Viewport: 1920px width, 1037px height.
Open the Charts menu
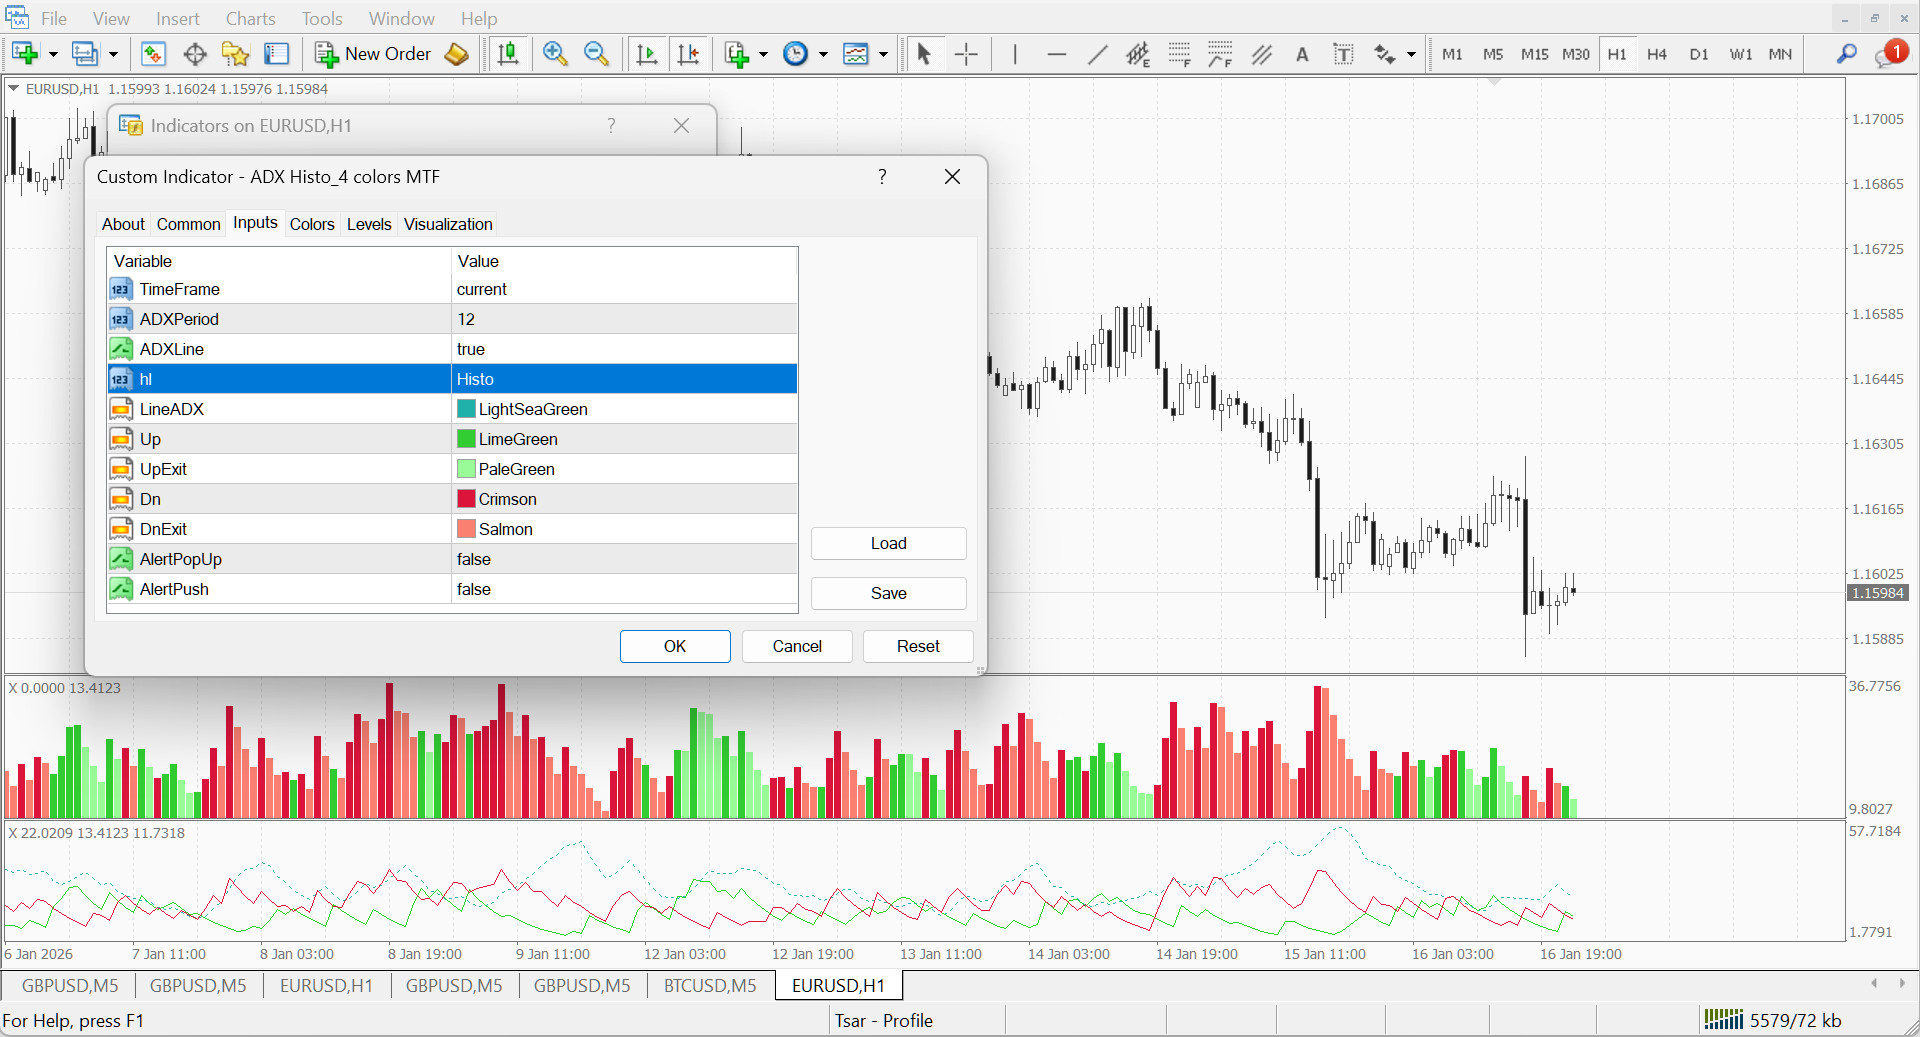point(250,18)
